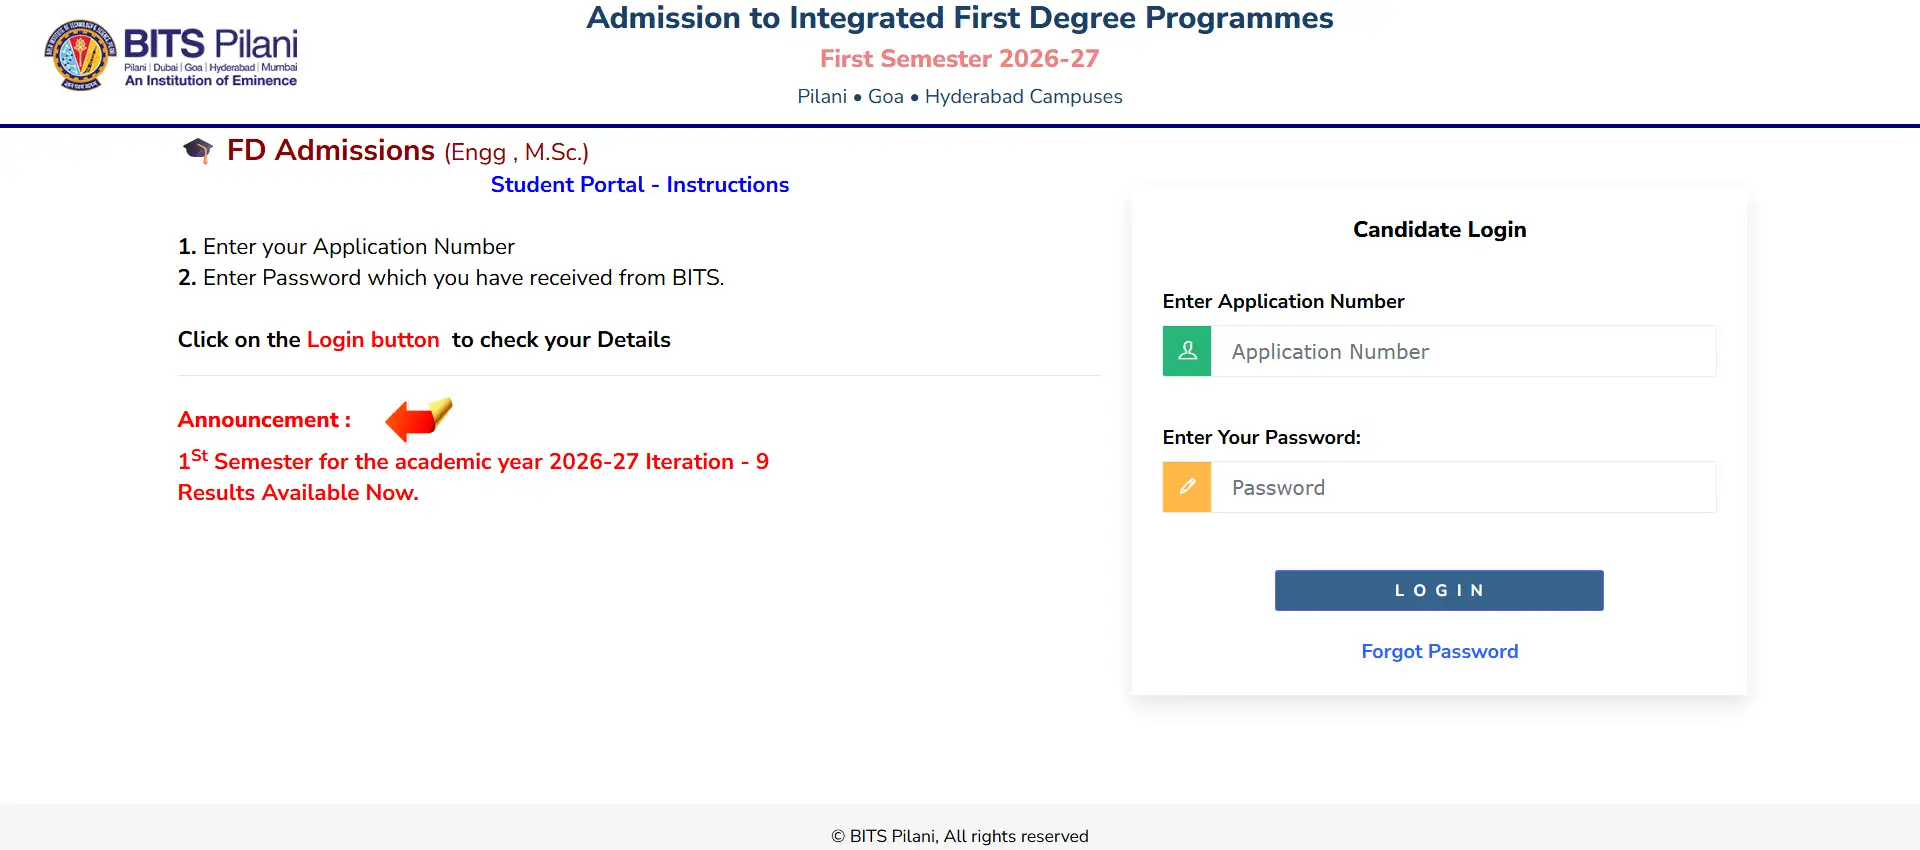This screenshot has height=850, width=1920.
Task: Click the '© BITS Pilani, All rights reserved' footer
Action: pyautogui.click(x=960, y=836)
